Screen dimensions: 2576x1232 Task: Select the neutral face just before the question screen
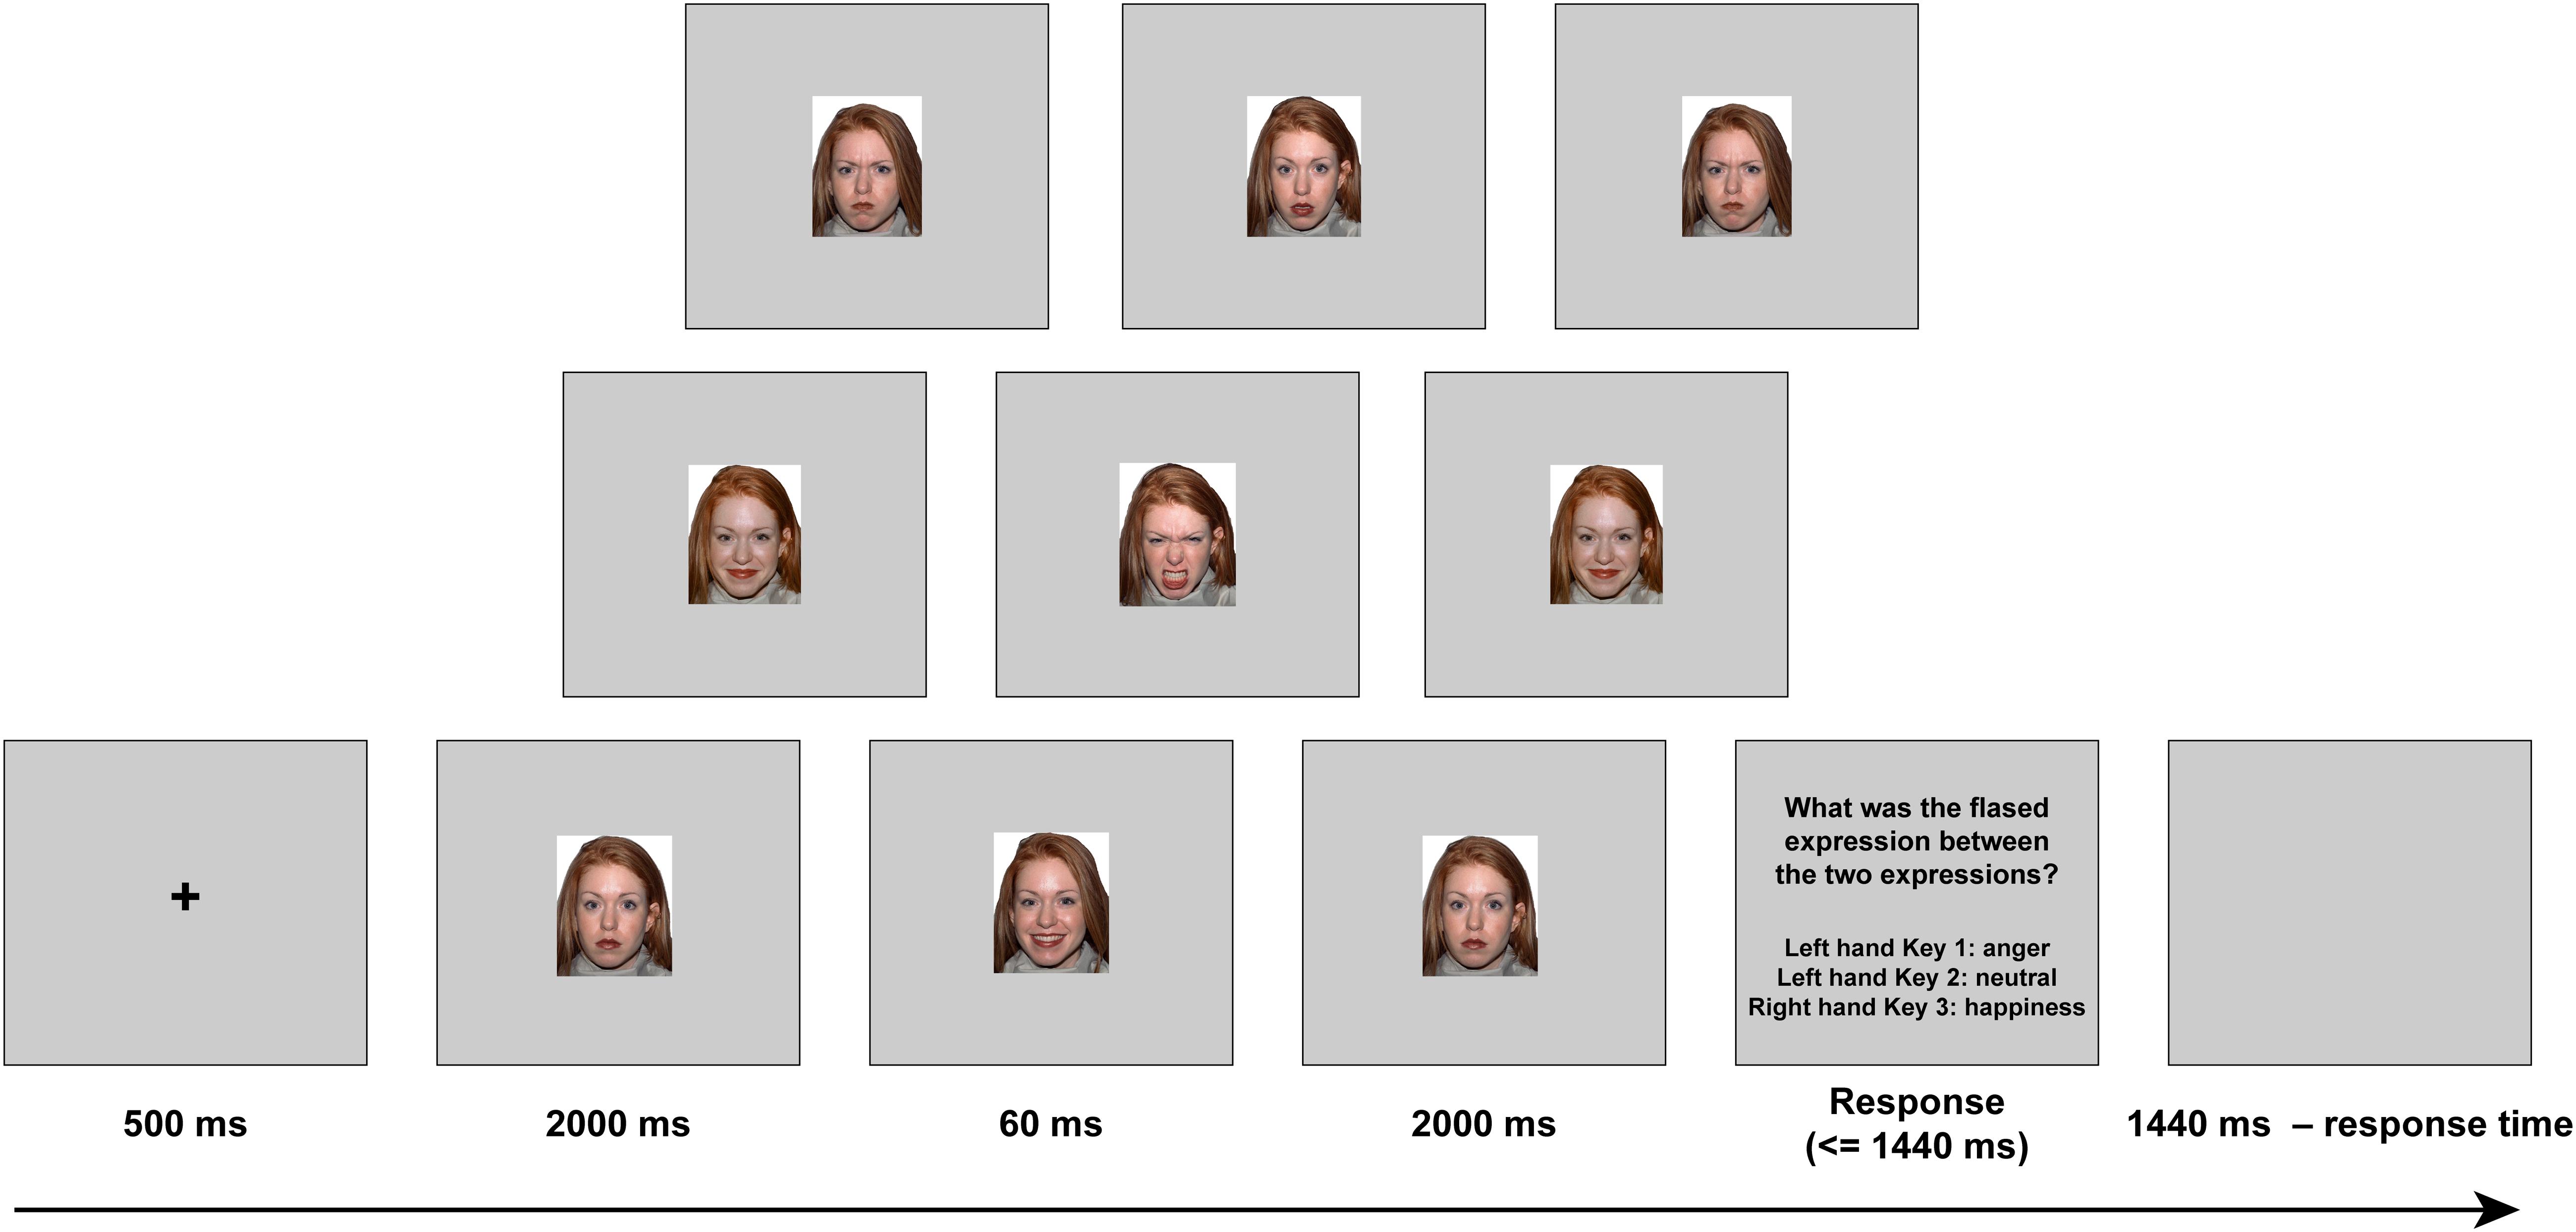click(x=1480, y=906)
